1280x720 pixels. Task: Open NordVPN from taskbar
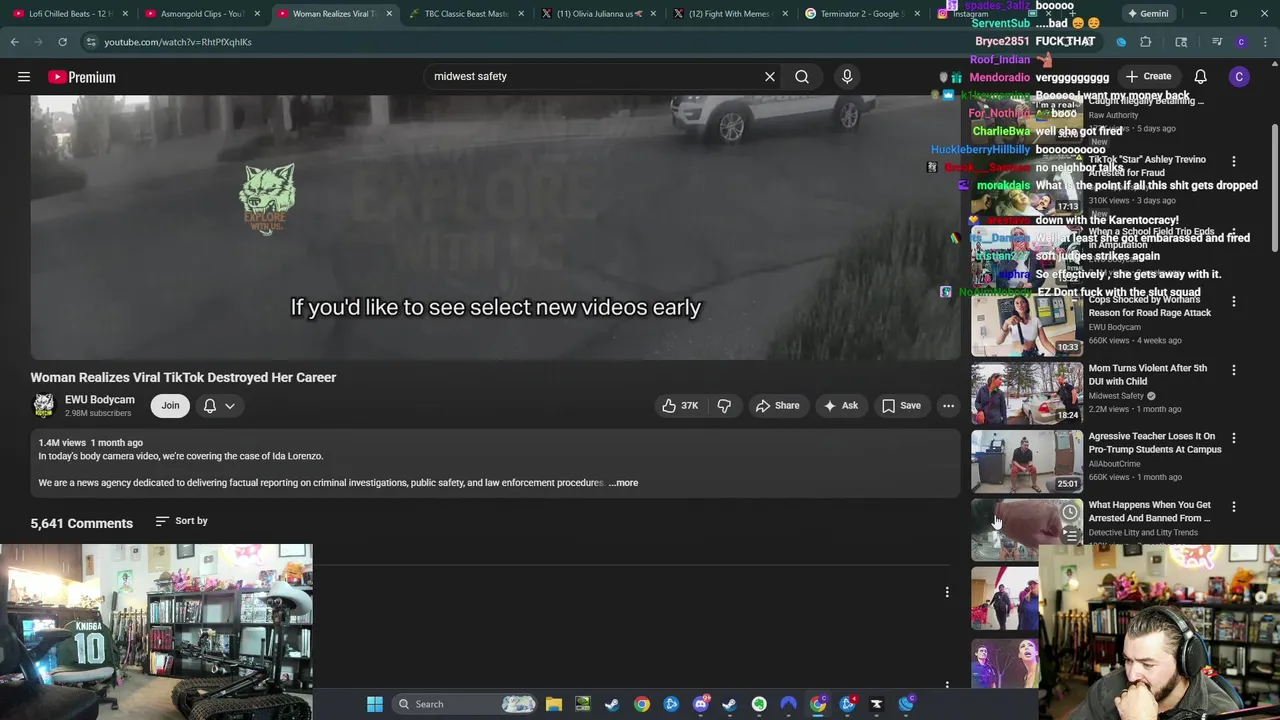coord(788,704)
